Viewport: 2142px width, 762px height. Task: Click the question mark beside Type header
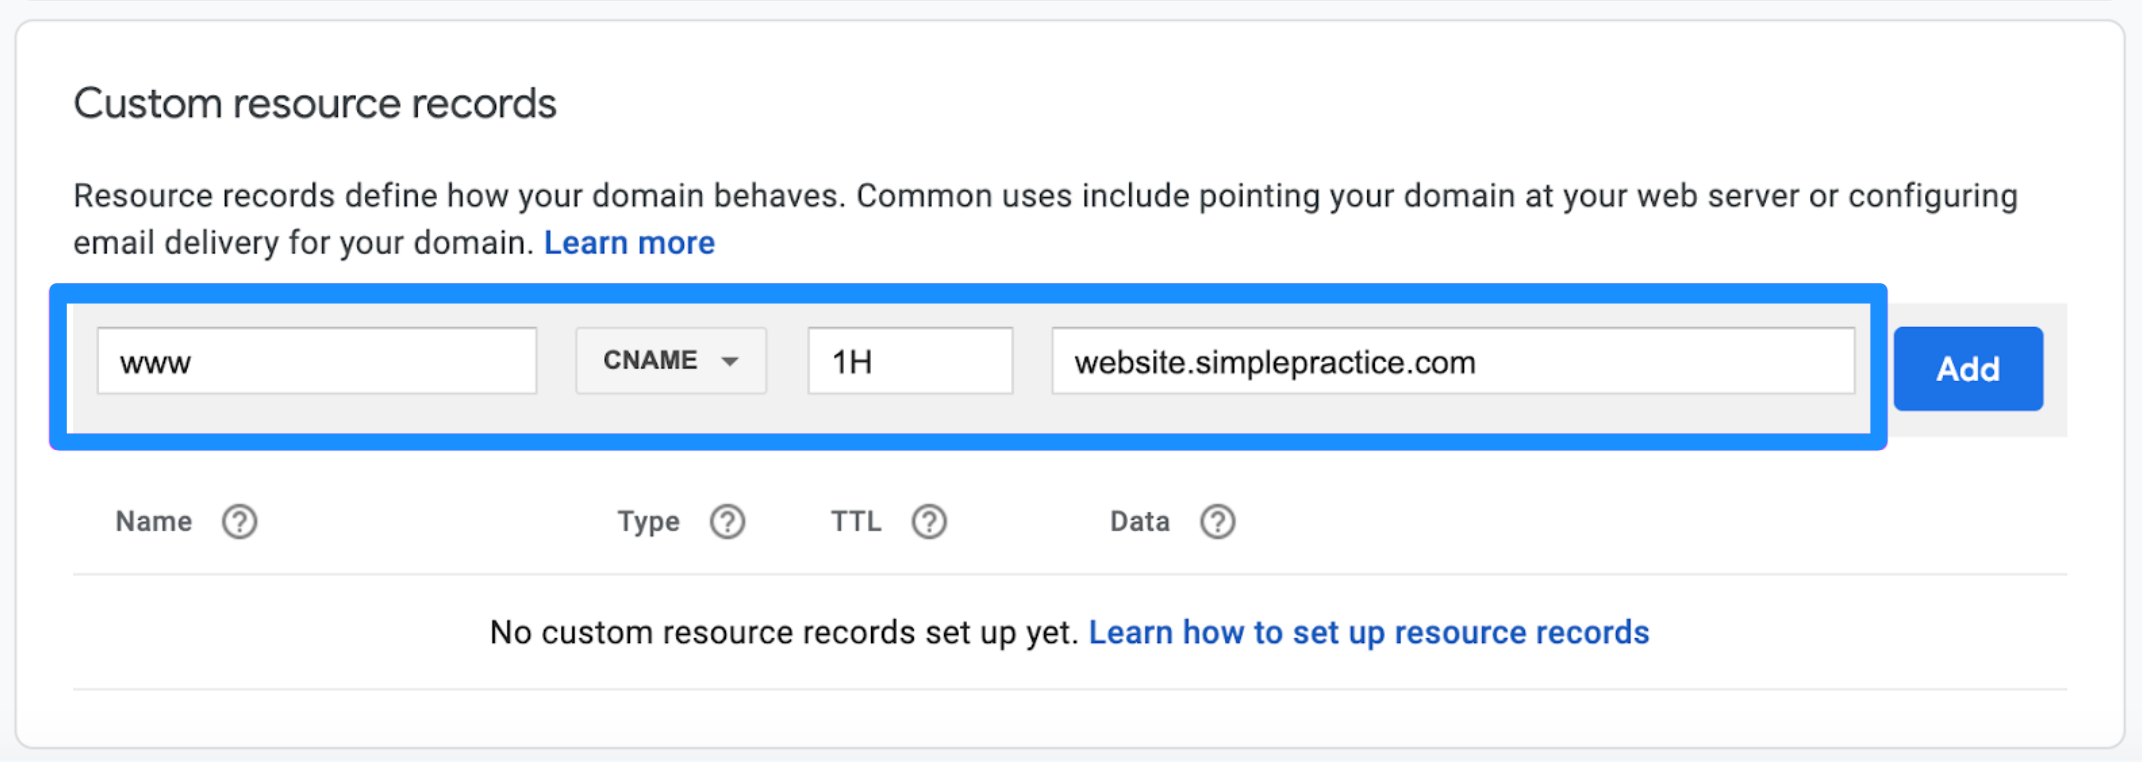[728, 521]
